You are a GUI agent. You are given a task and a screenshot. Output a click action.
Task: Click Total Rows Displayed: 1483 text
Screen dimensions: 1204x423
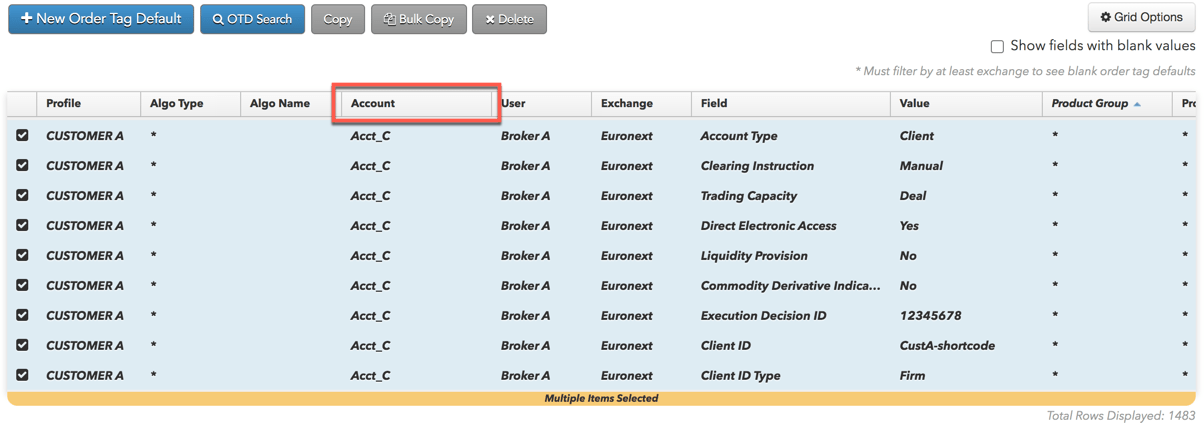pos(1121,414)
